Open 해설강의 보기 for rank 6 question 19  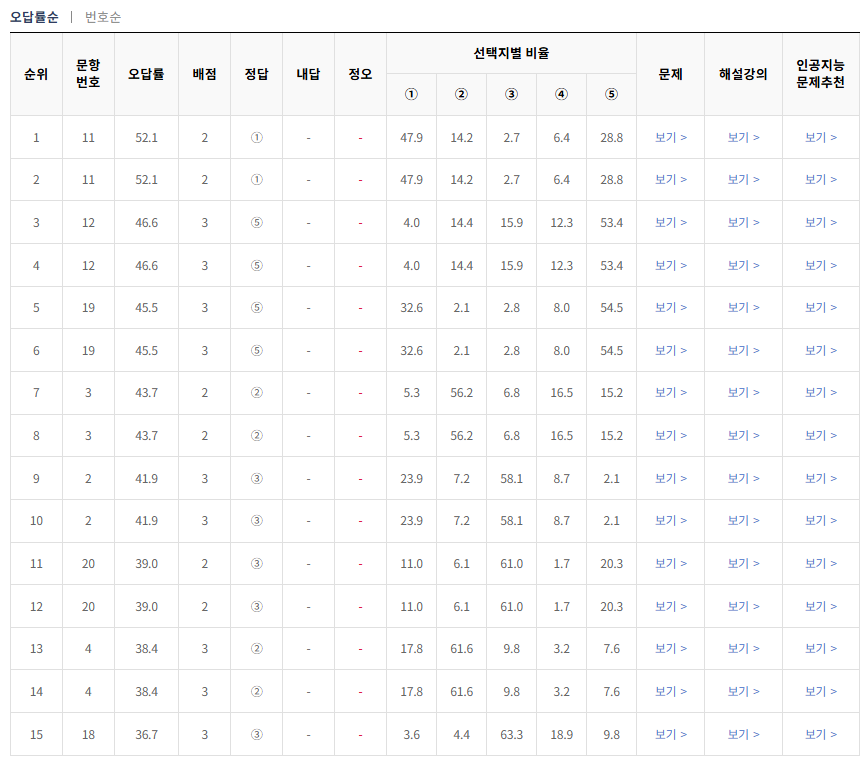[x=742, y=350]
